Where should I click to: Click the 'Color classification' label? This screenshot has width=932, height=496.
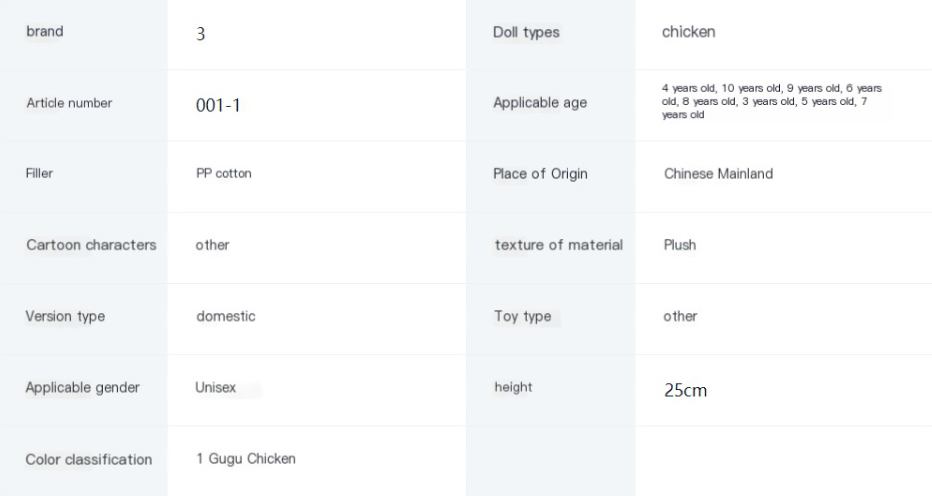[88, 460]
